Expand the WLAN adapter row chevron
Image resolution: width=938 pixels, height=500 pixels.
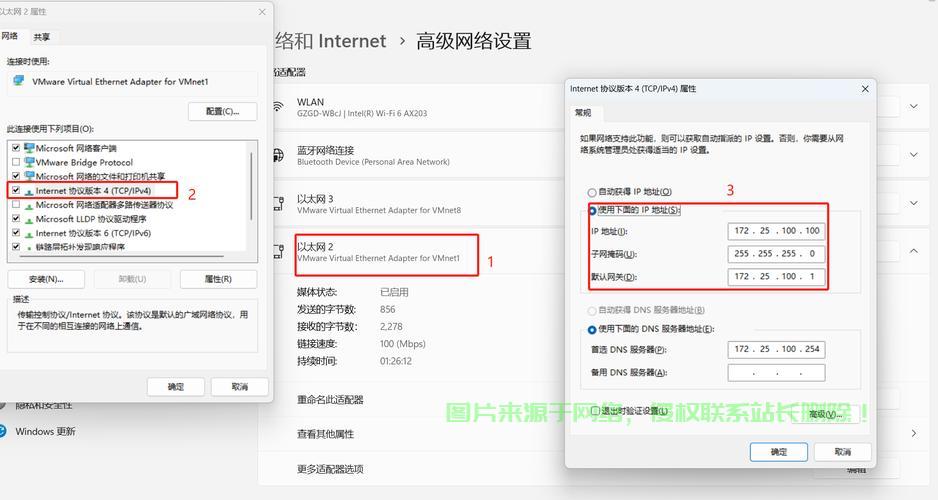(914, 106)
